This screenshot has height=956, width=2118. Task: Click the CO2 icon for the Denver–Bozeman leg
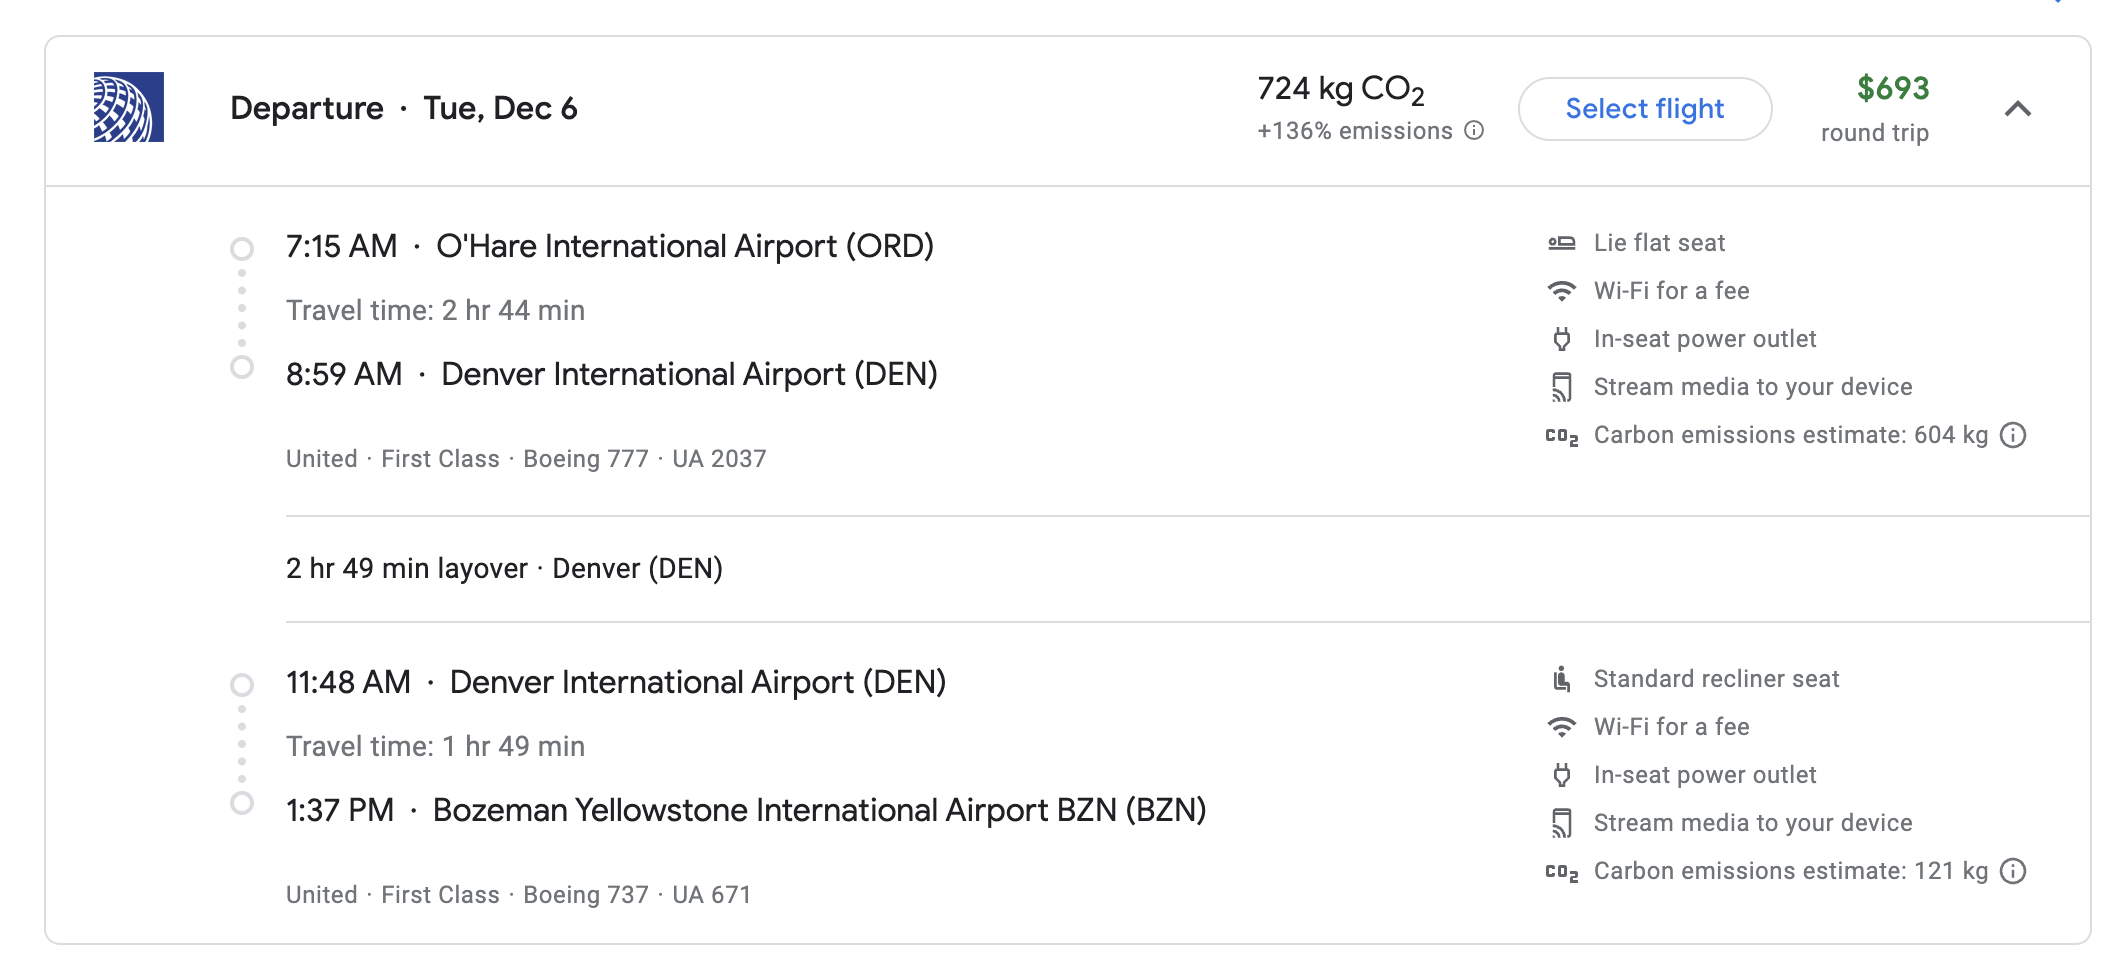point(1561,872)
